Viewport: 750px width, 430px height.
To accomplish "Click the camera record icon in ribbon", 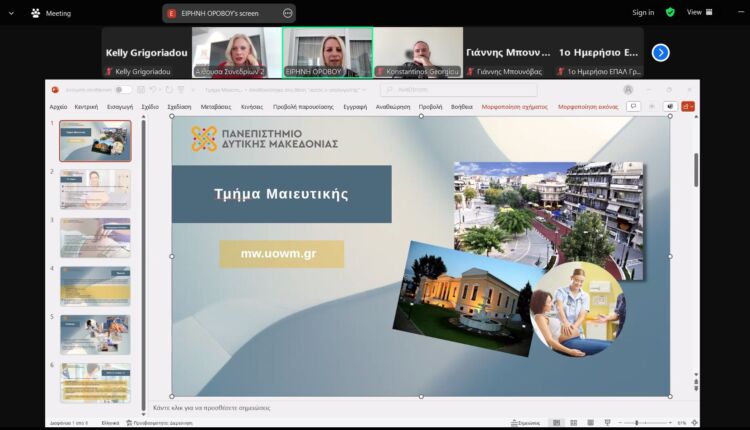I will 670,106.
